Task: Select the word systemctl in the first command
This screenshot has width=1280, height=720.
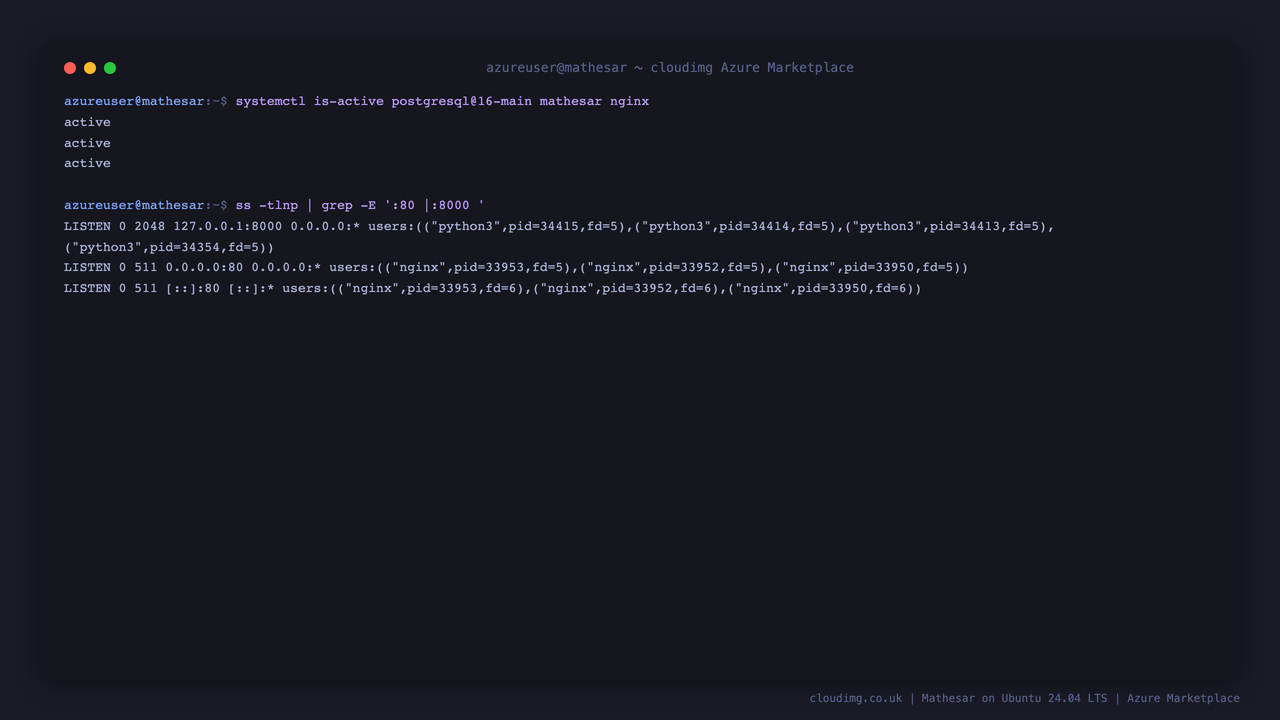Action: click(x=271, y=101)
